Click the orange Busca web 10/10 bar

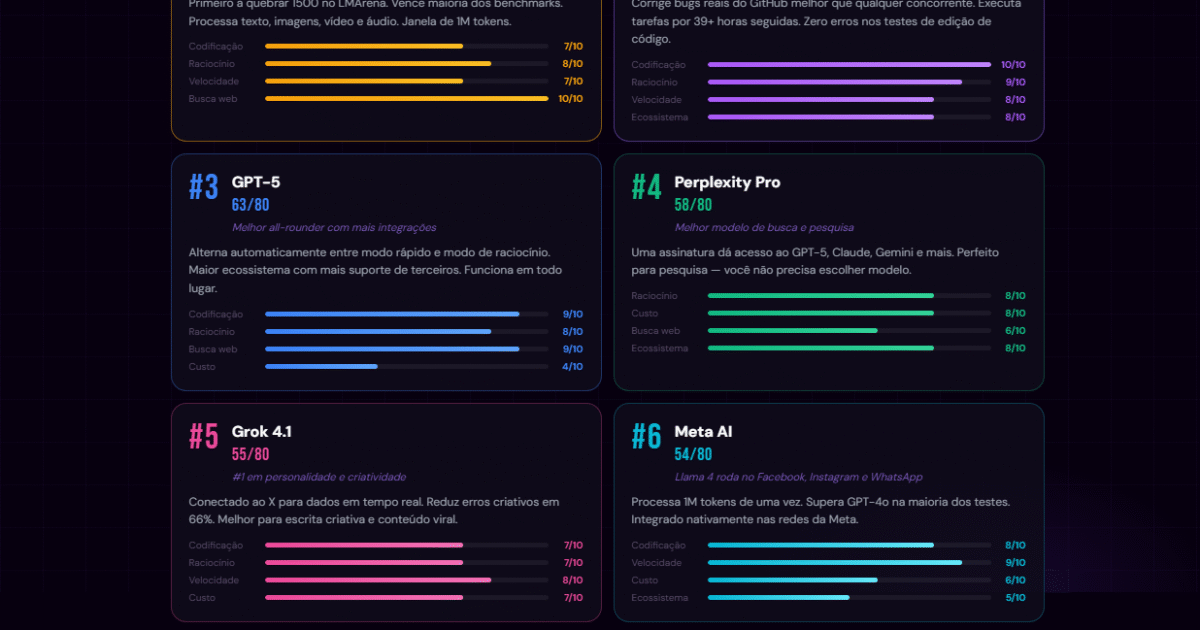[x=406, y=99]
